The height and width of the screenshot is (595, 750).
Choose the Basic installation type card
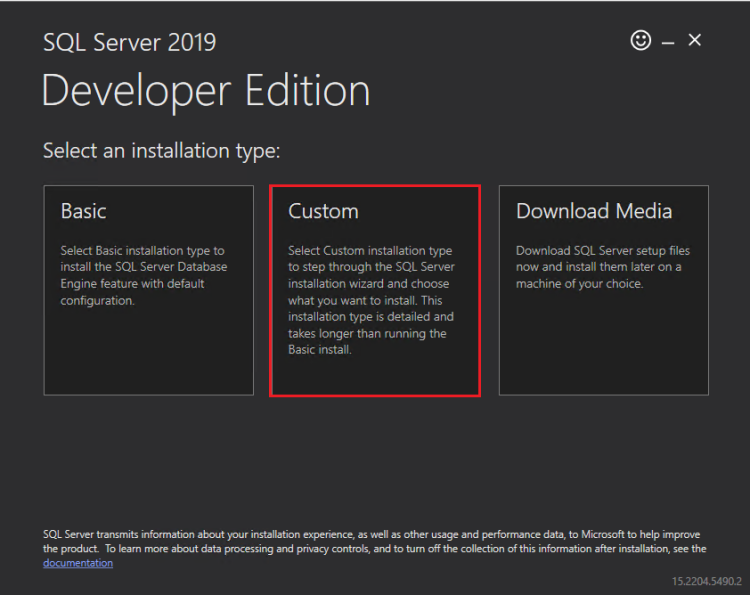click(148, 290)
